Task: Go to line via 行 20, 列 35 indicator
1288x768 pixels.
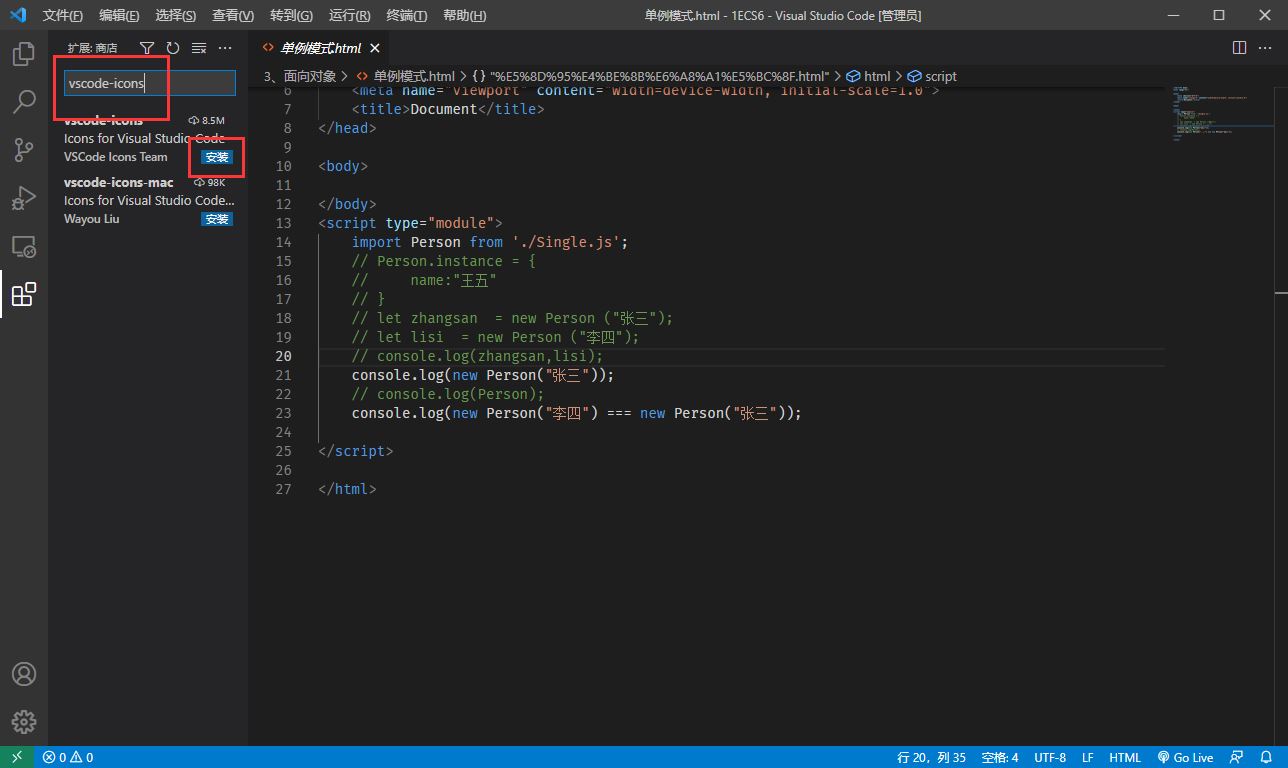Action: coord(932,757)
